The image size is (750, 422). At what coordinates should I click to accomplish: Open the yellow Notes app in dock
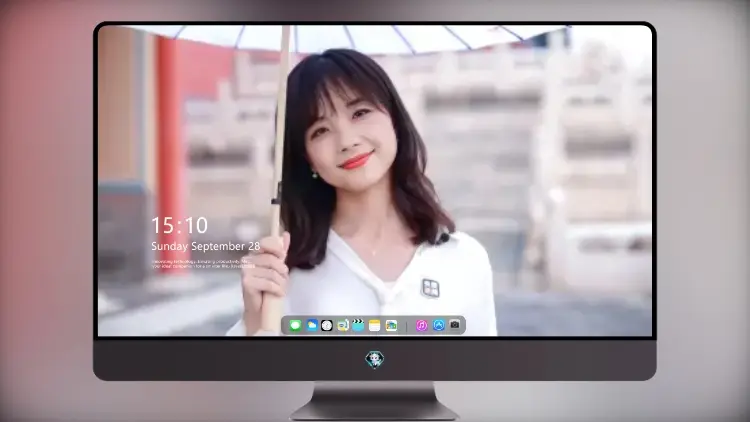(x=375, y=325)
